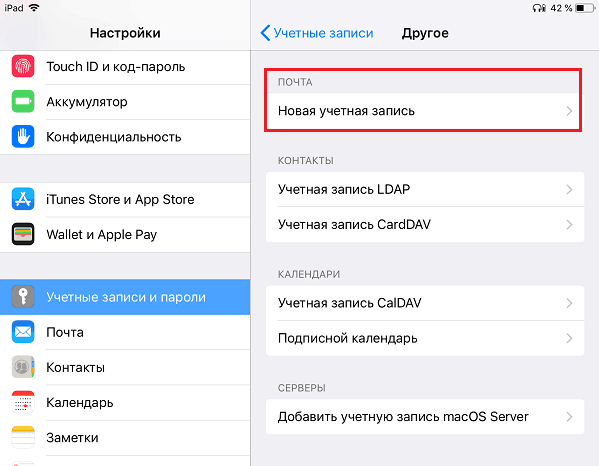599x466 pixels.
Task: Tap chevron on Новая учетная запись row
Action: point(569,111)
